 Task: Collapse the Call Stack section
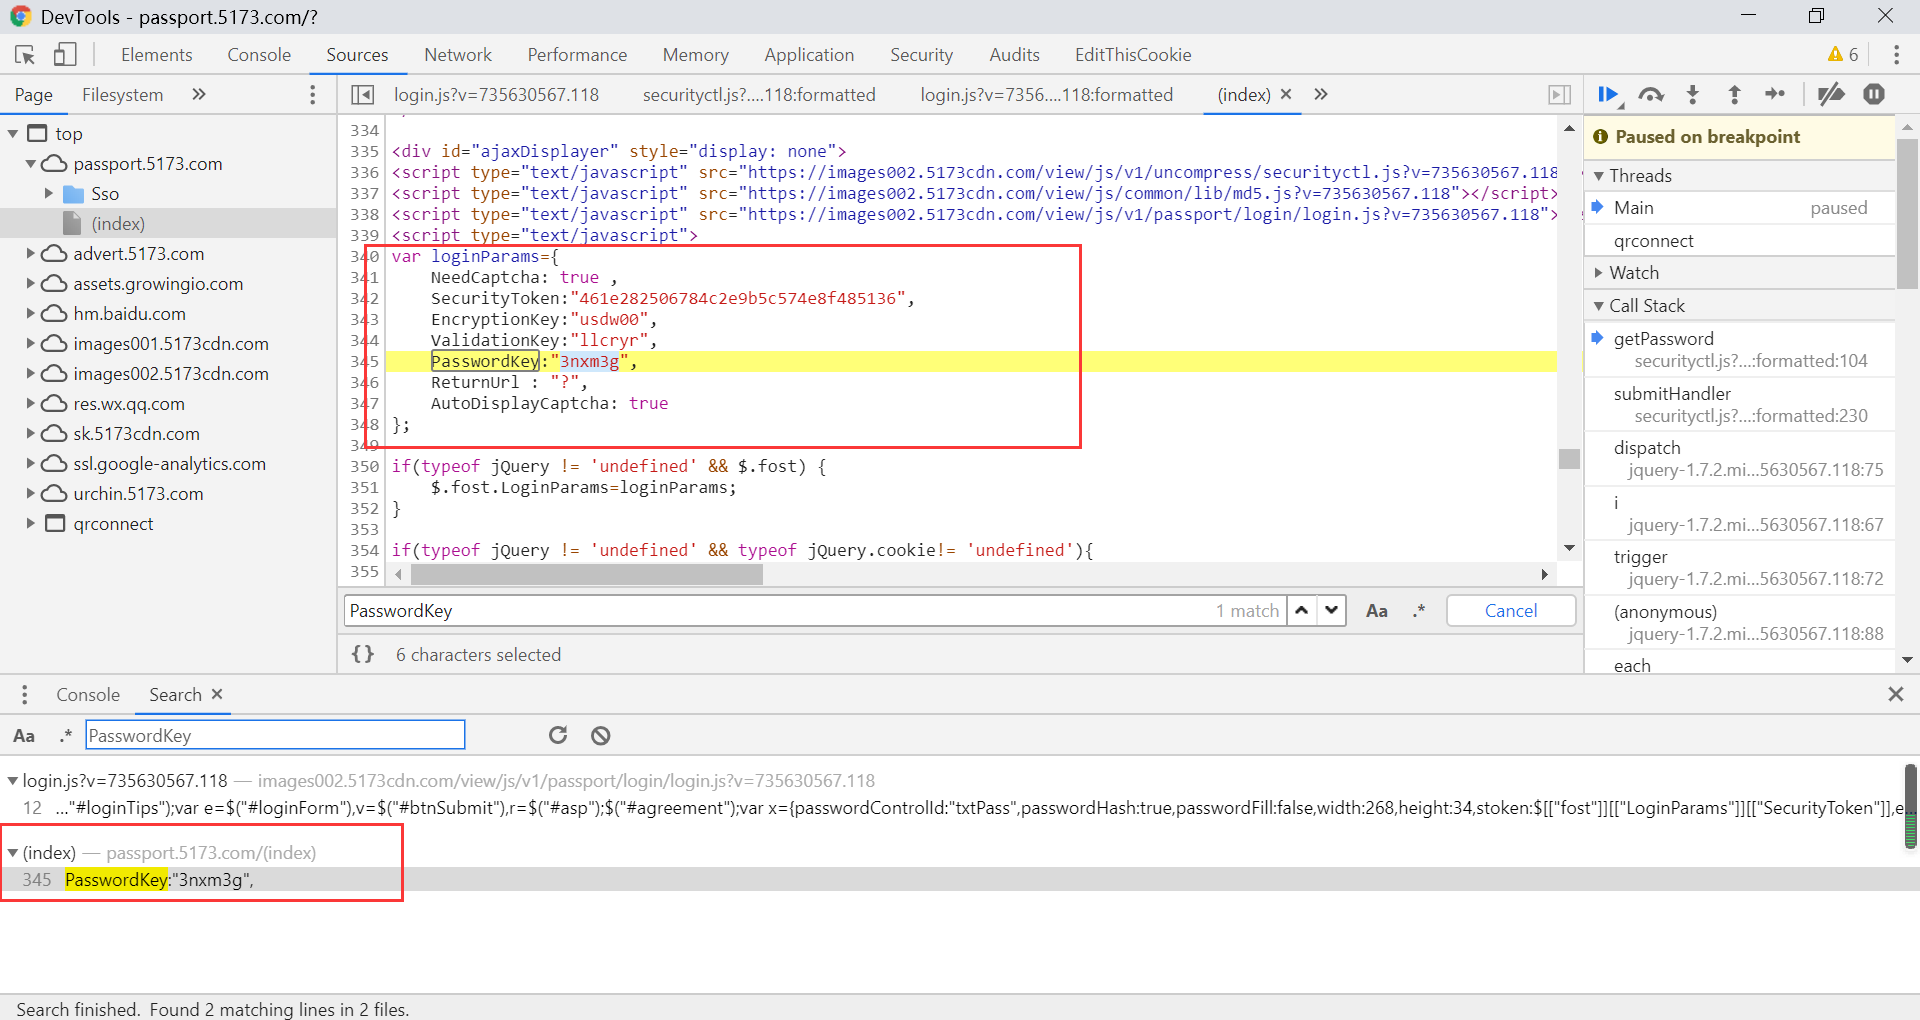[1599, 306]
